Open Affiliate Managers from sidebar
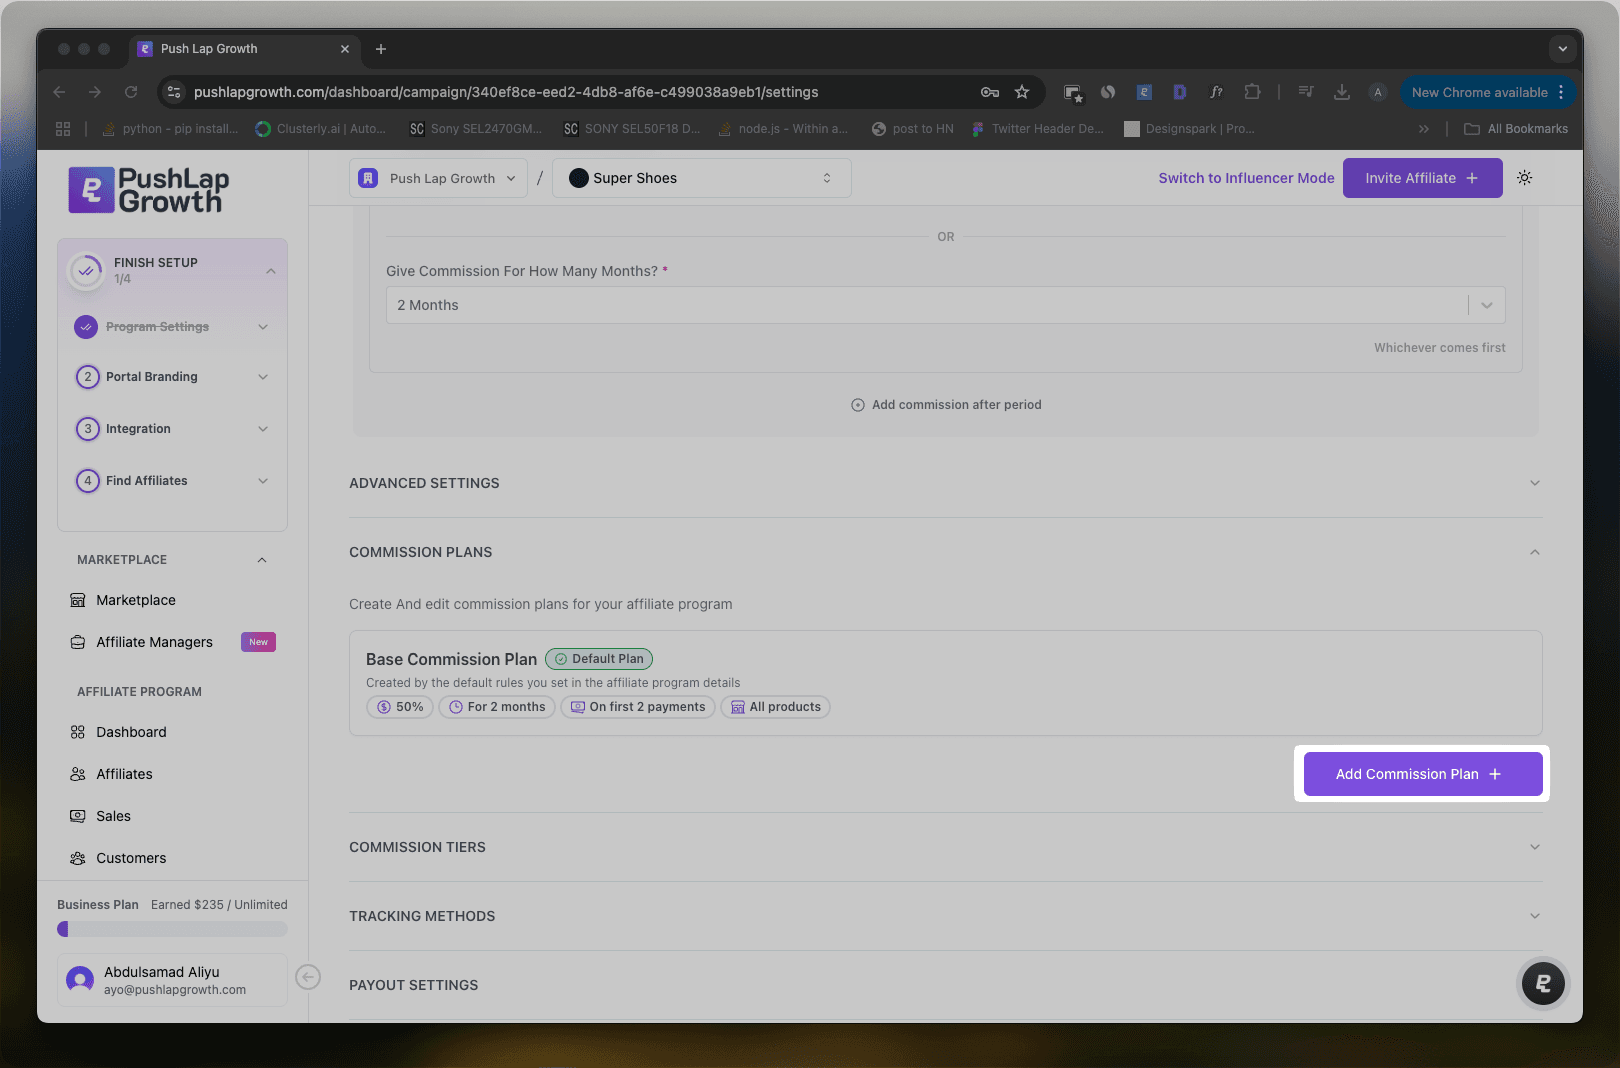The height and width of the screenshot is (1068, 1620). [x=154, y=642]
